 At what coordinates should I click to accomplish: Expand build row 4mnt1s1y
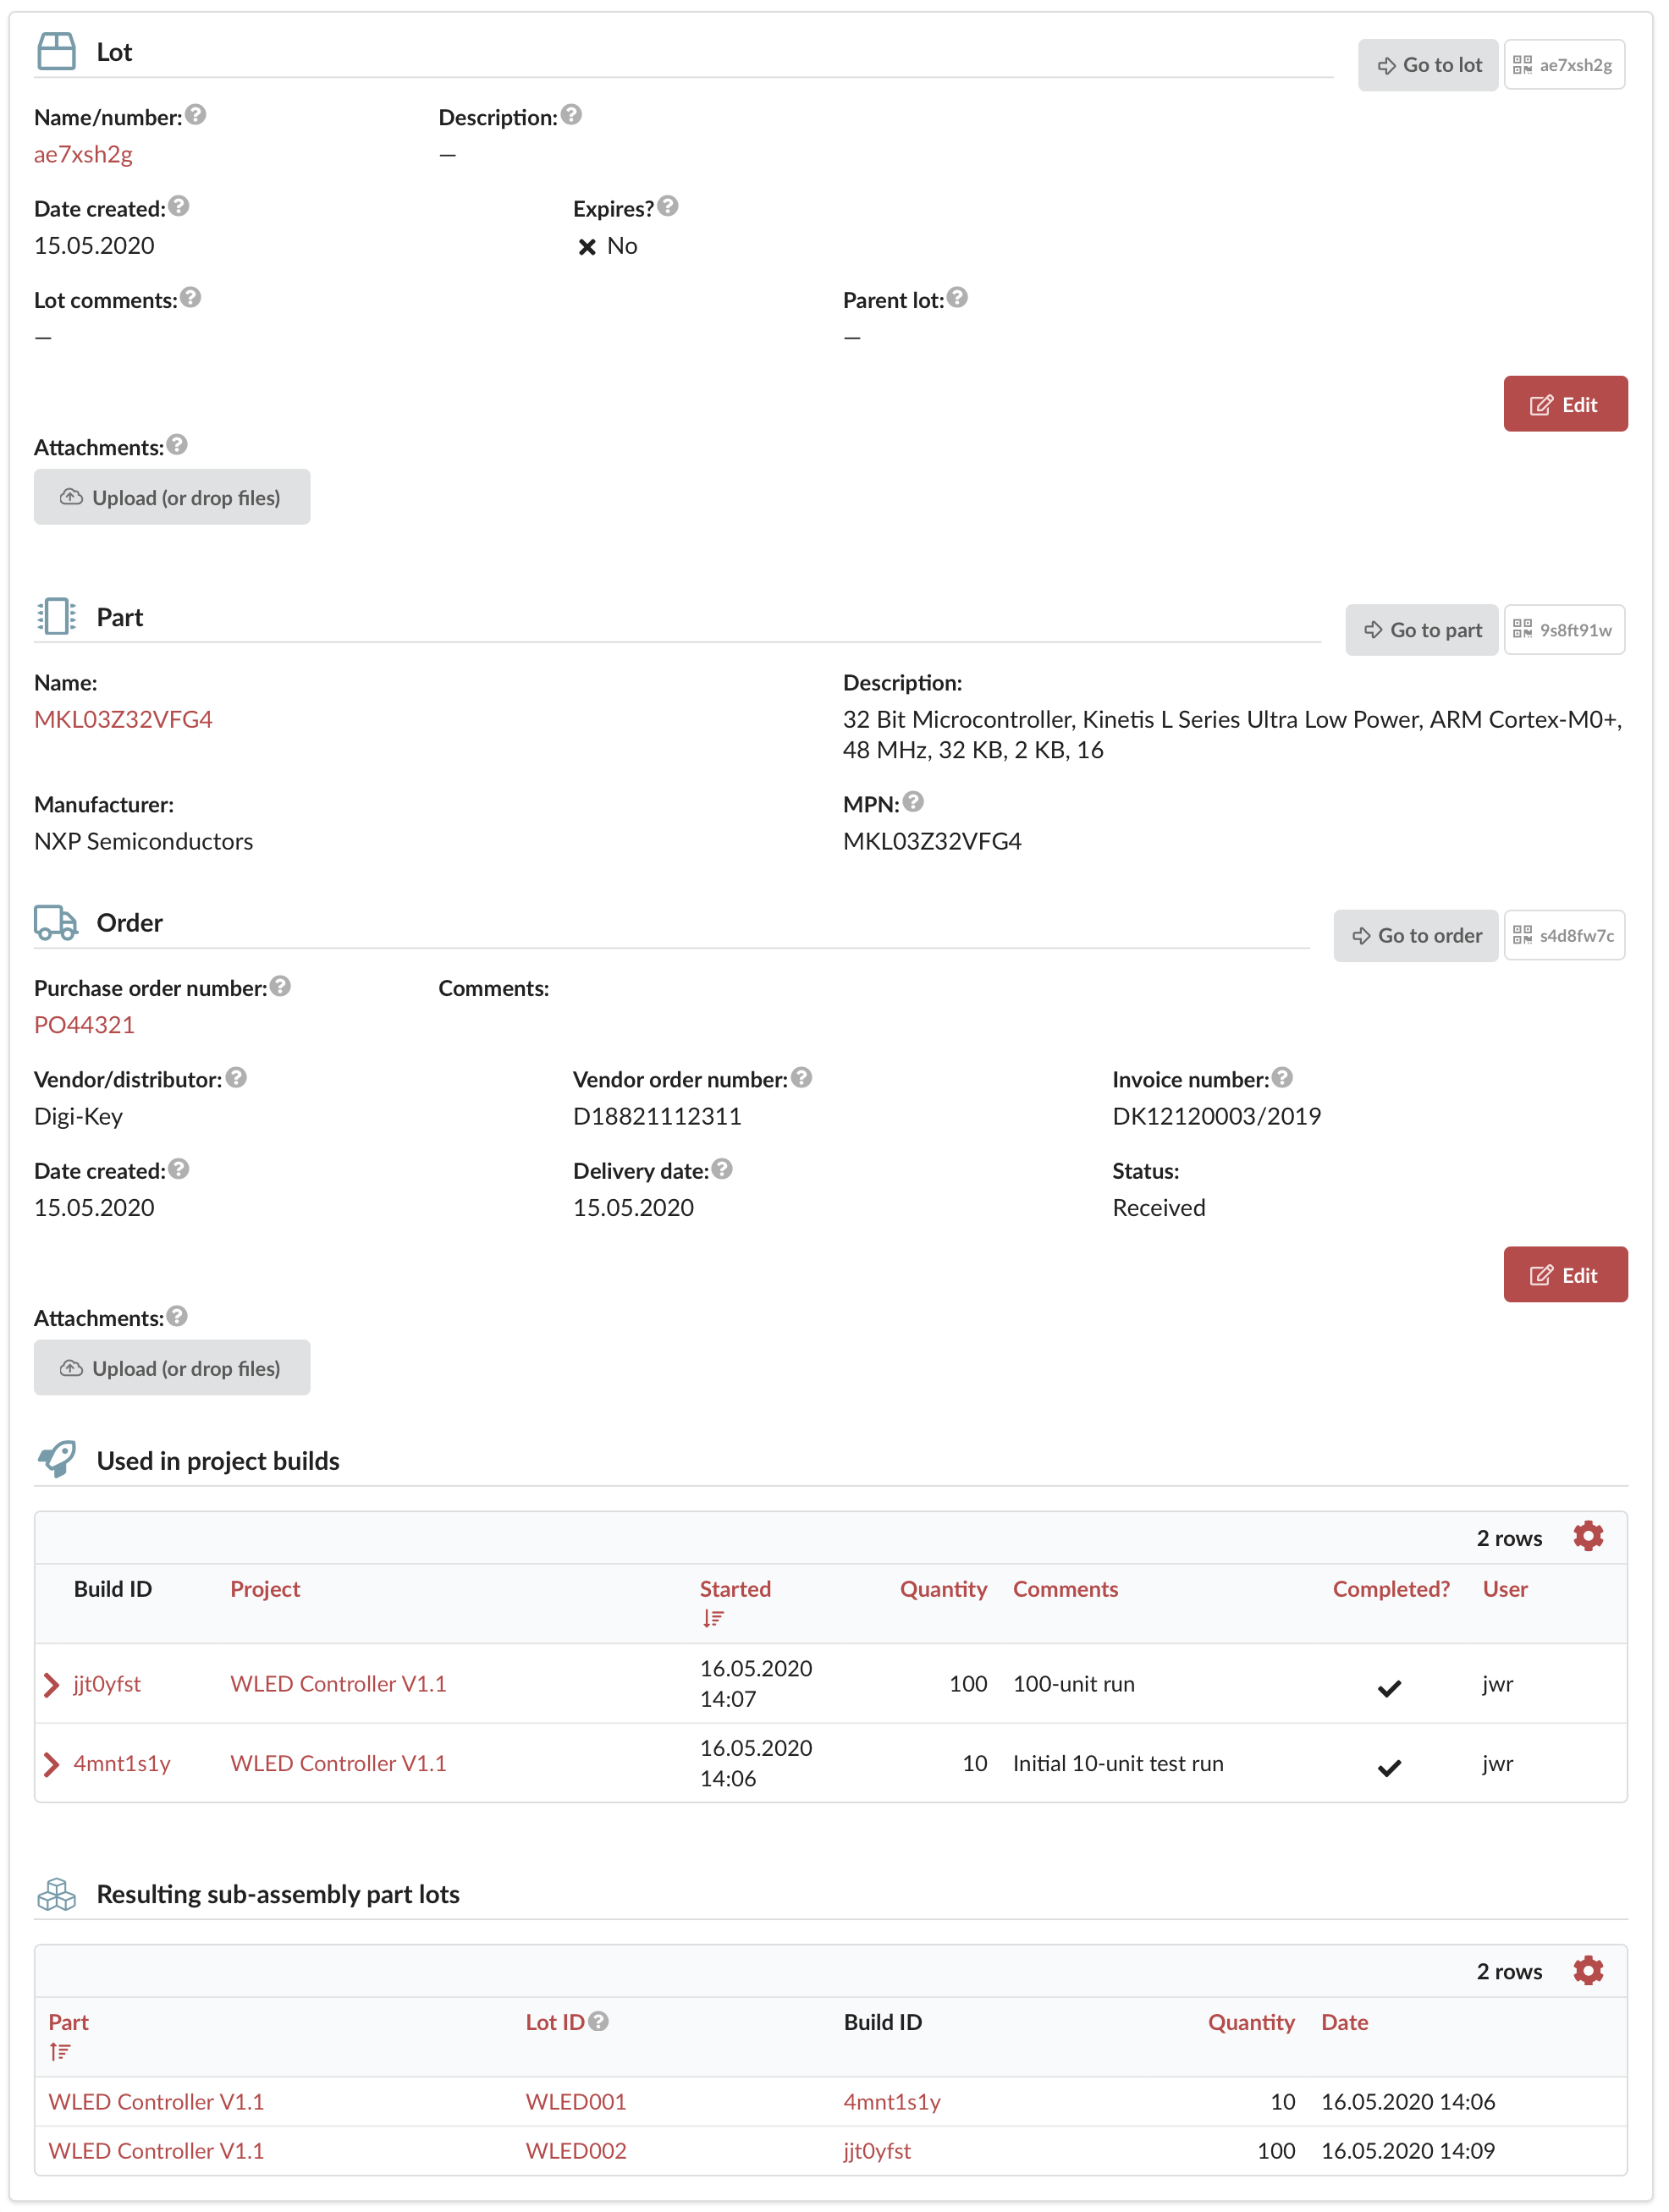point(52,1764)
